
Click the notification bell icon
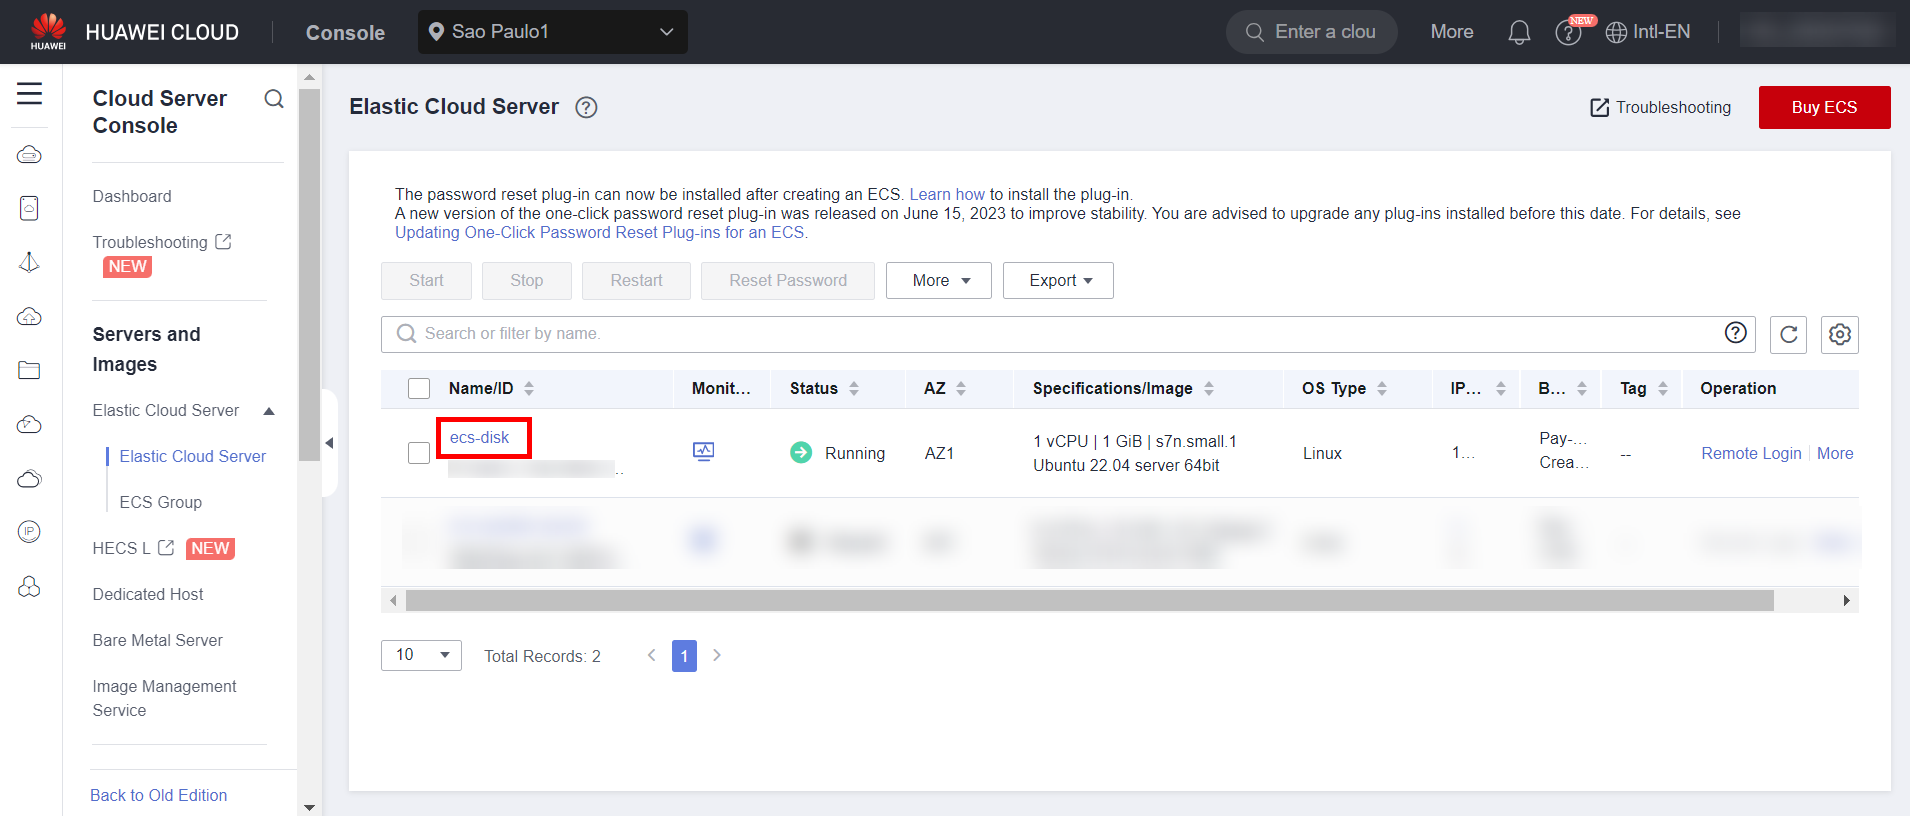coord(1518,33)
